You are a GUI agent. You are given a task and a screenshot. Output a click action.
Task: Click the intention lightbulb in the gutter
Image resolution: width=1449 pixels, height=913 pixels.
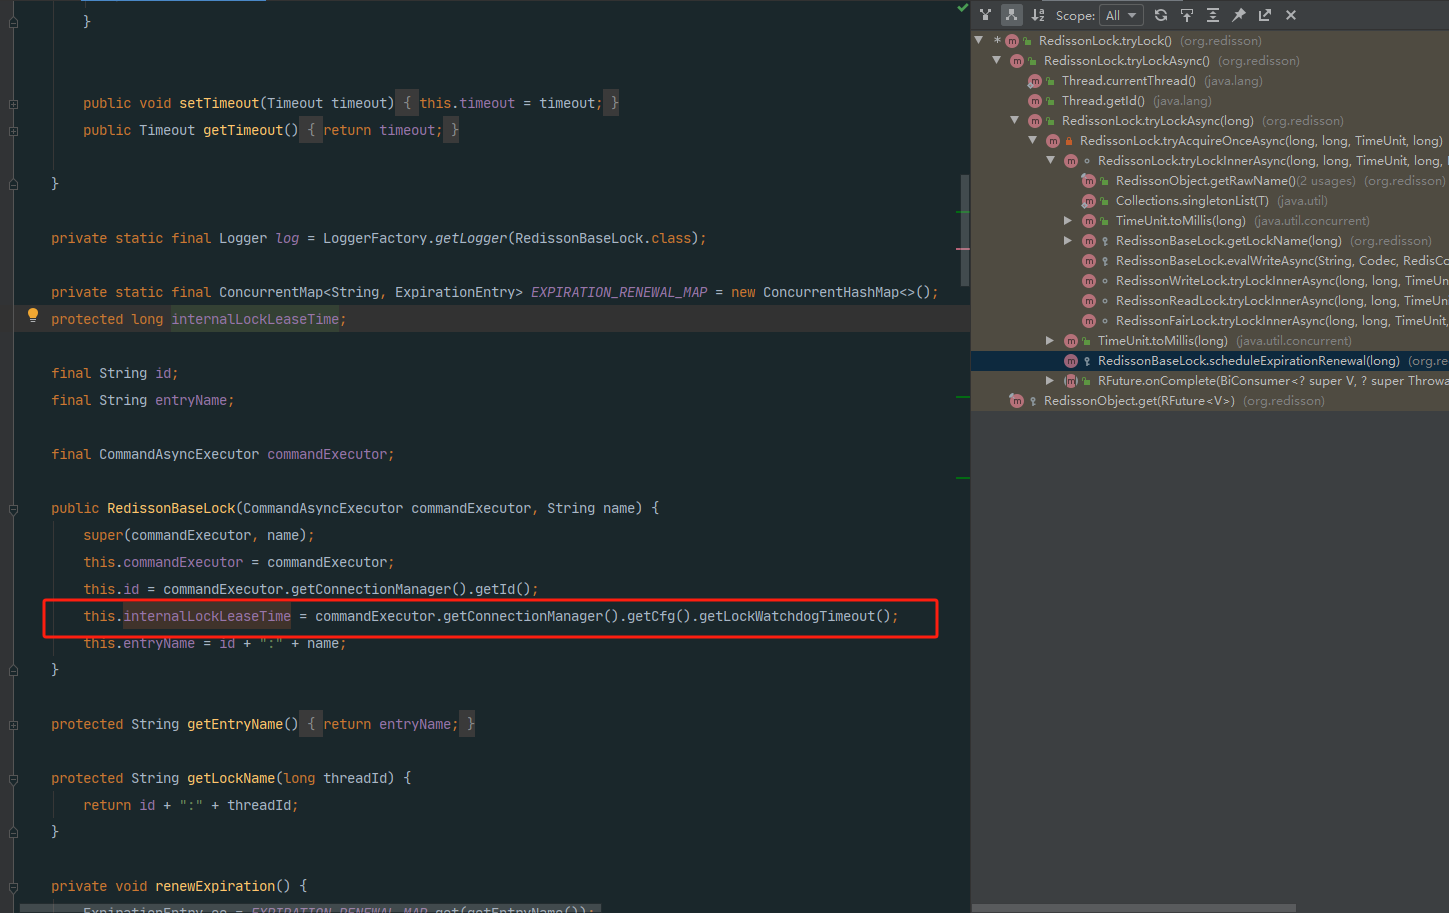tap(33, 315)
